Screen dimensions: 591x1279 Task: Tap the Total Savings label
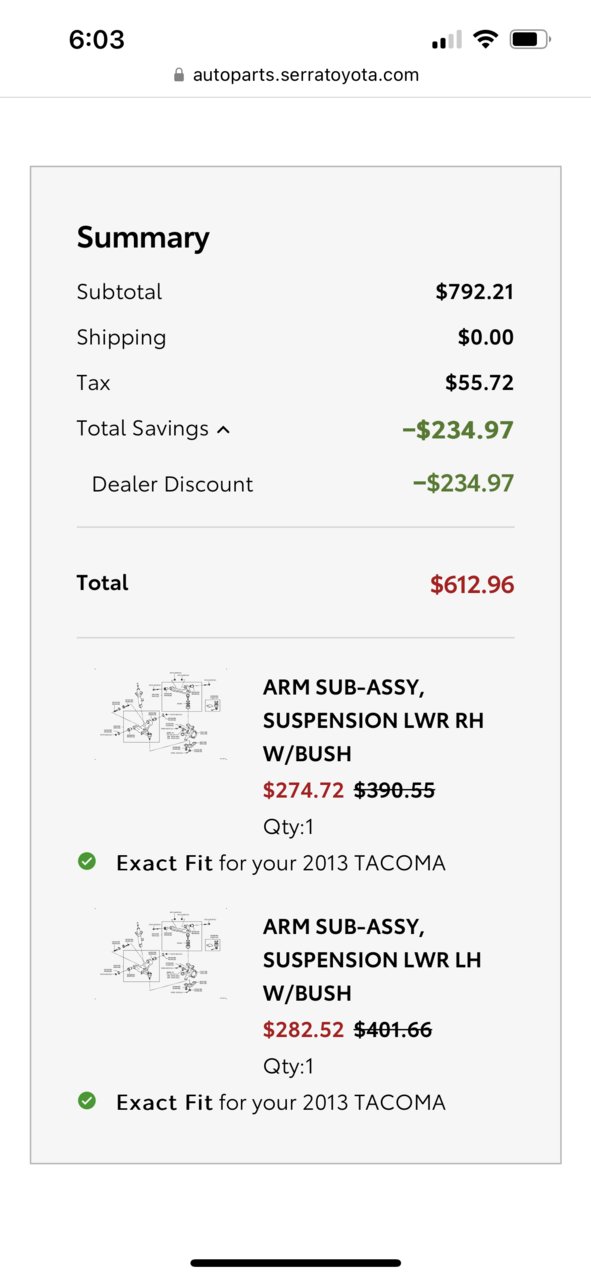pos(143,429)
